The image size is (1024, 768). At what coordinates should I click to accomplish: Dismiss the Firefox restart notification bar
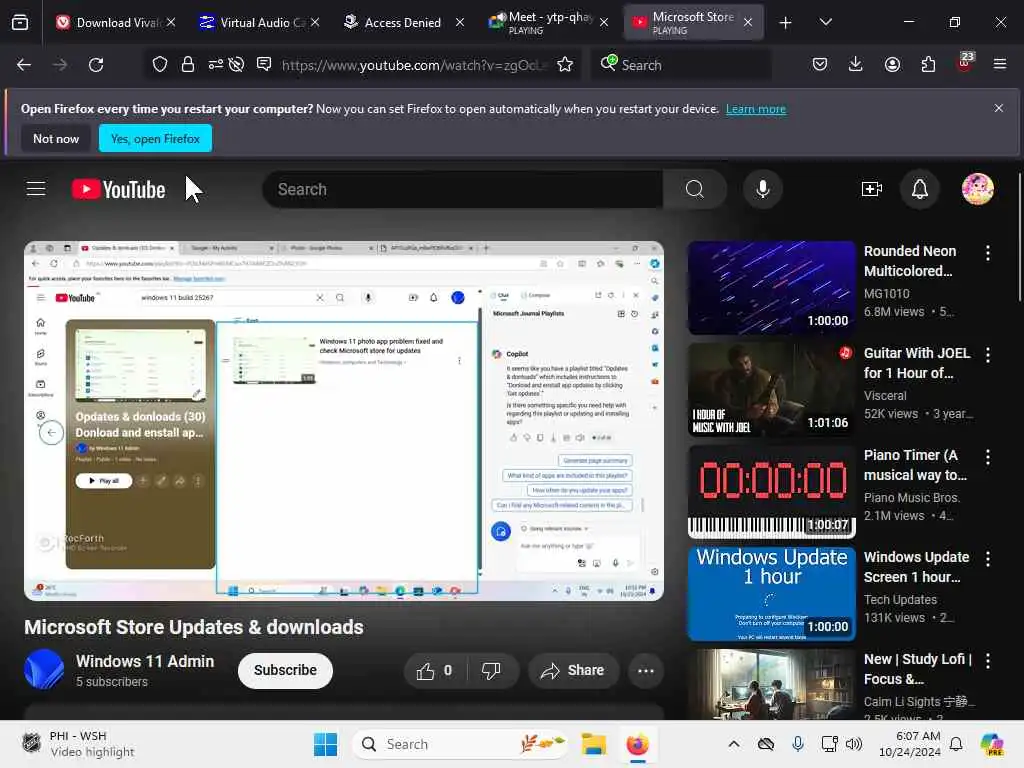[x=999, y=108]
